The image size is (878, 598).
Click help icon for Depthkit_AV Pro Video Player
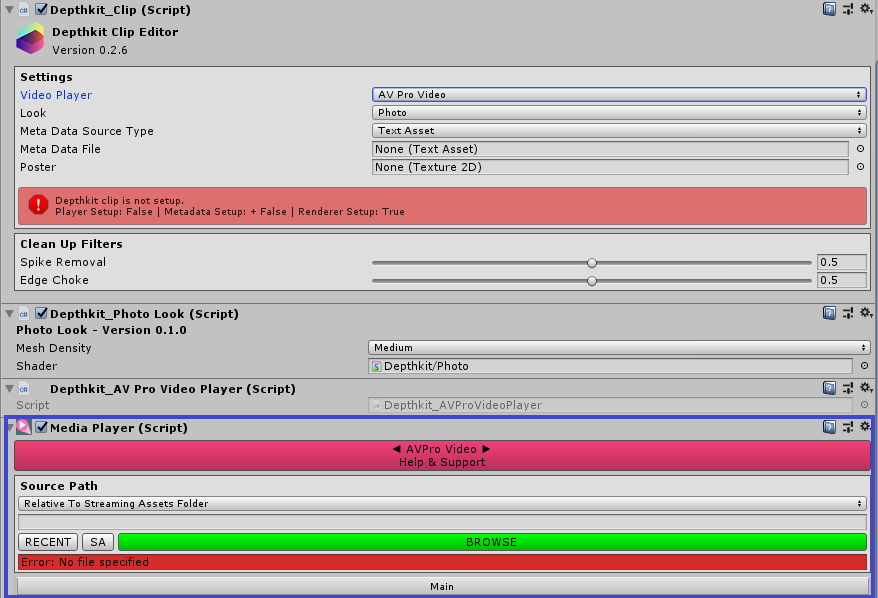click(829, 388)
